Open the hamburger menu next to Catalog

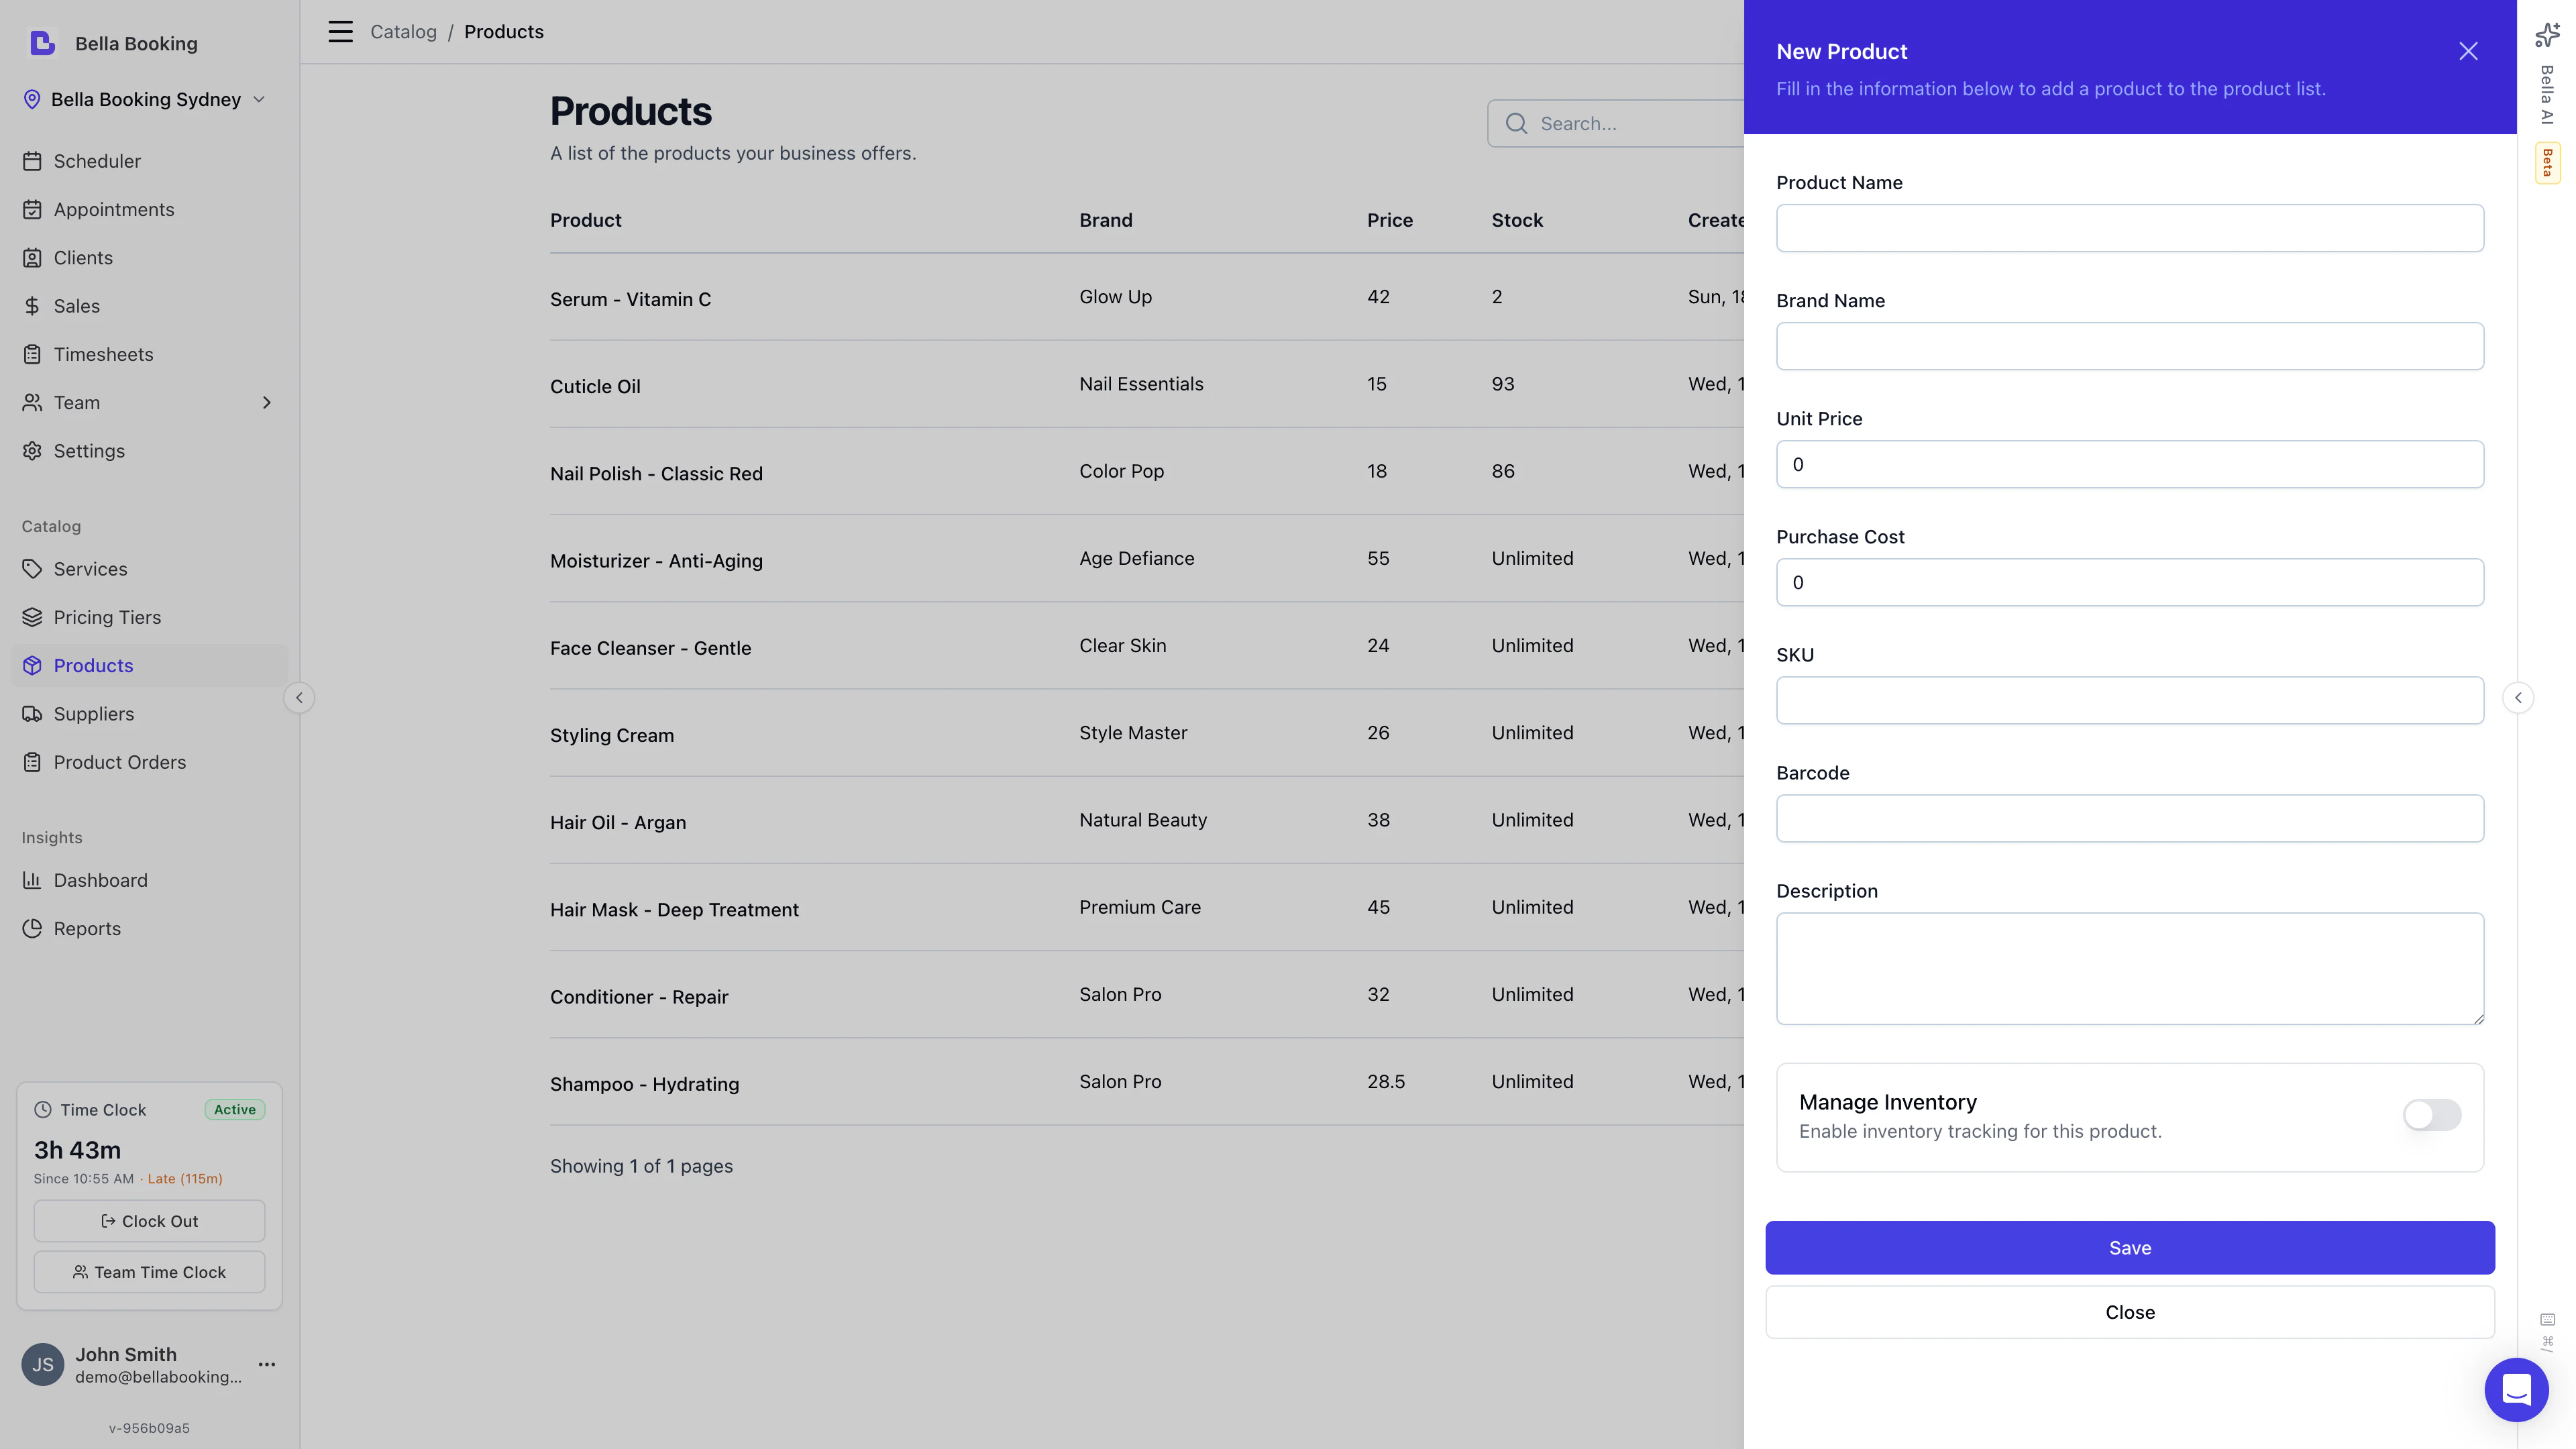click(x=340, y=31)
